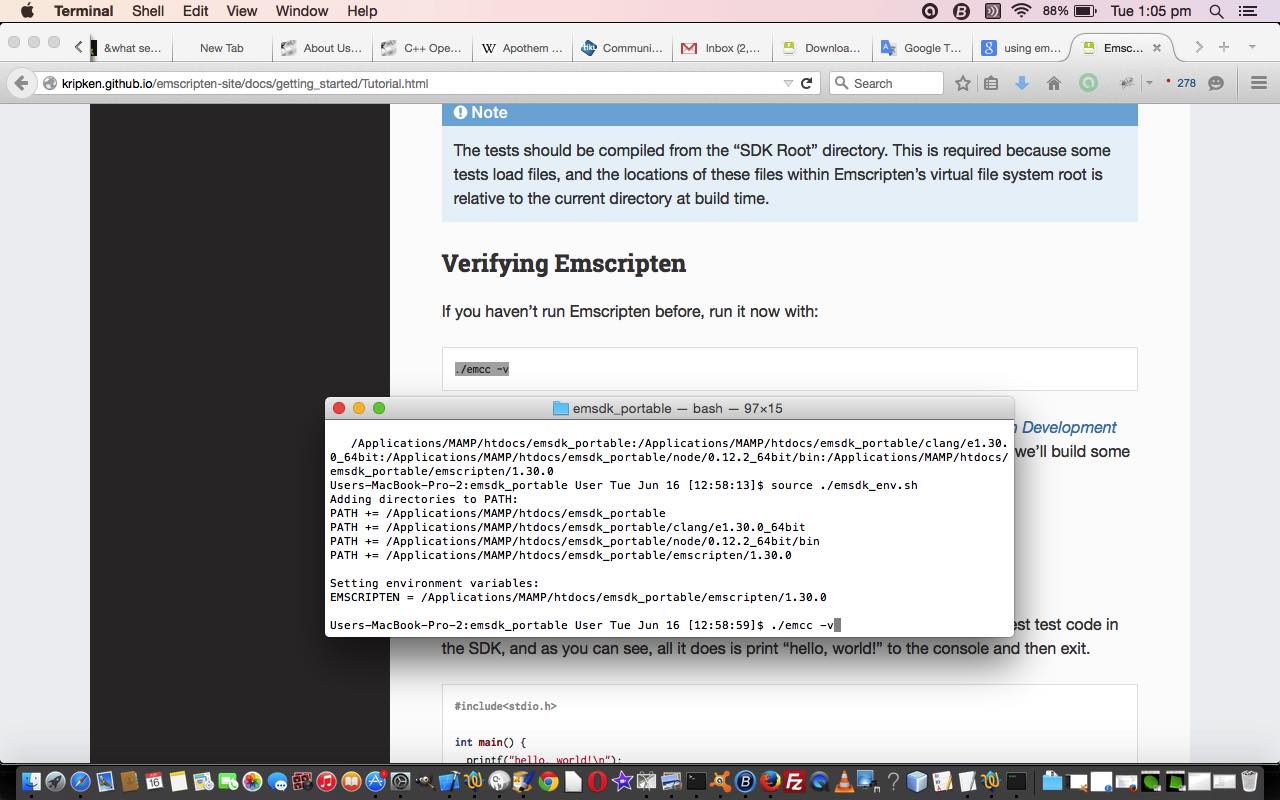Switch to the Downloa... browser tab
The image size is (1280, 800).
coord(821,47)
